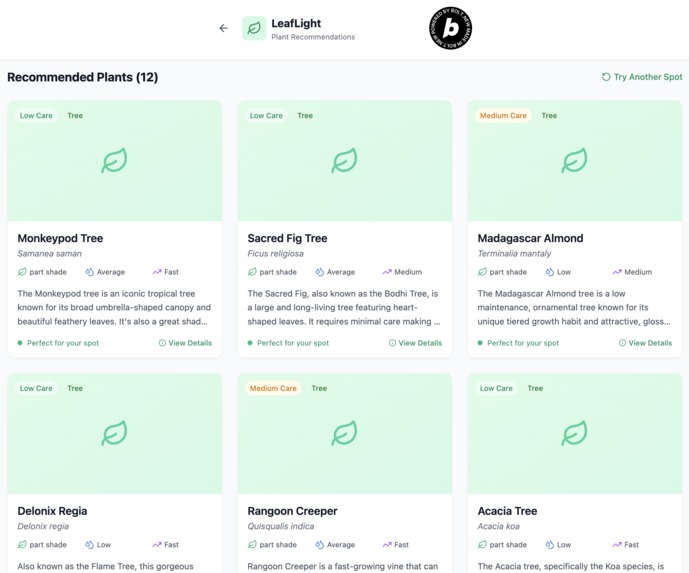Click Tree tag on Acacia Tree card
The image size is (689, 573).
coord(535,388)
